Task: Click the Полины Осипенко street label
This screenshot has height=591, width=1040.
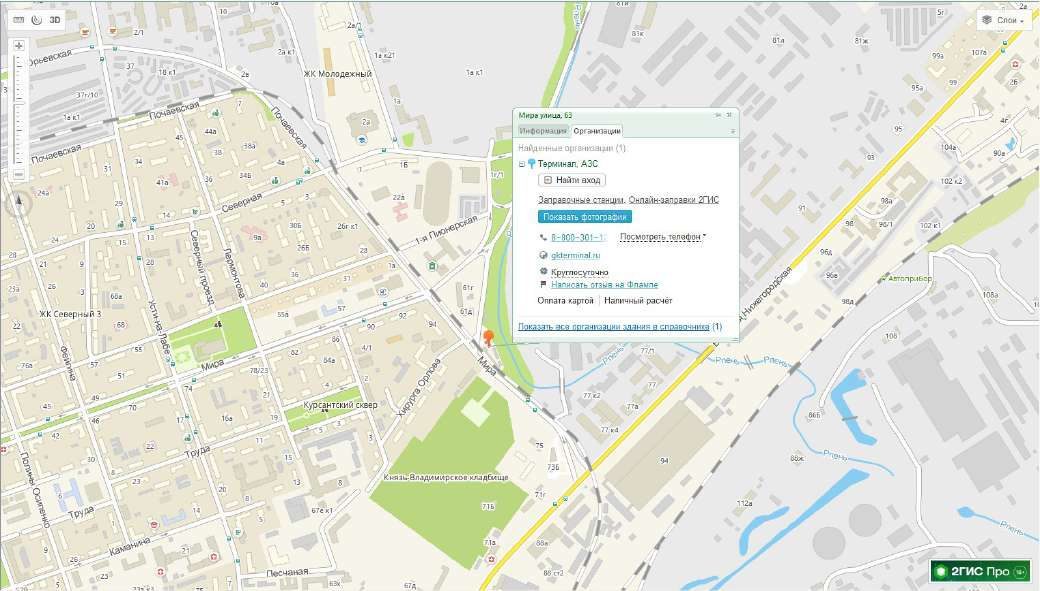Action: point(34,491)
